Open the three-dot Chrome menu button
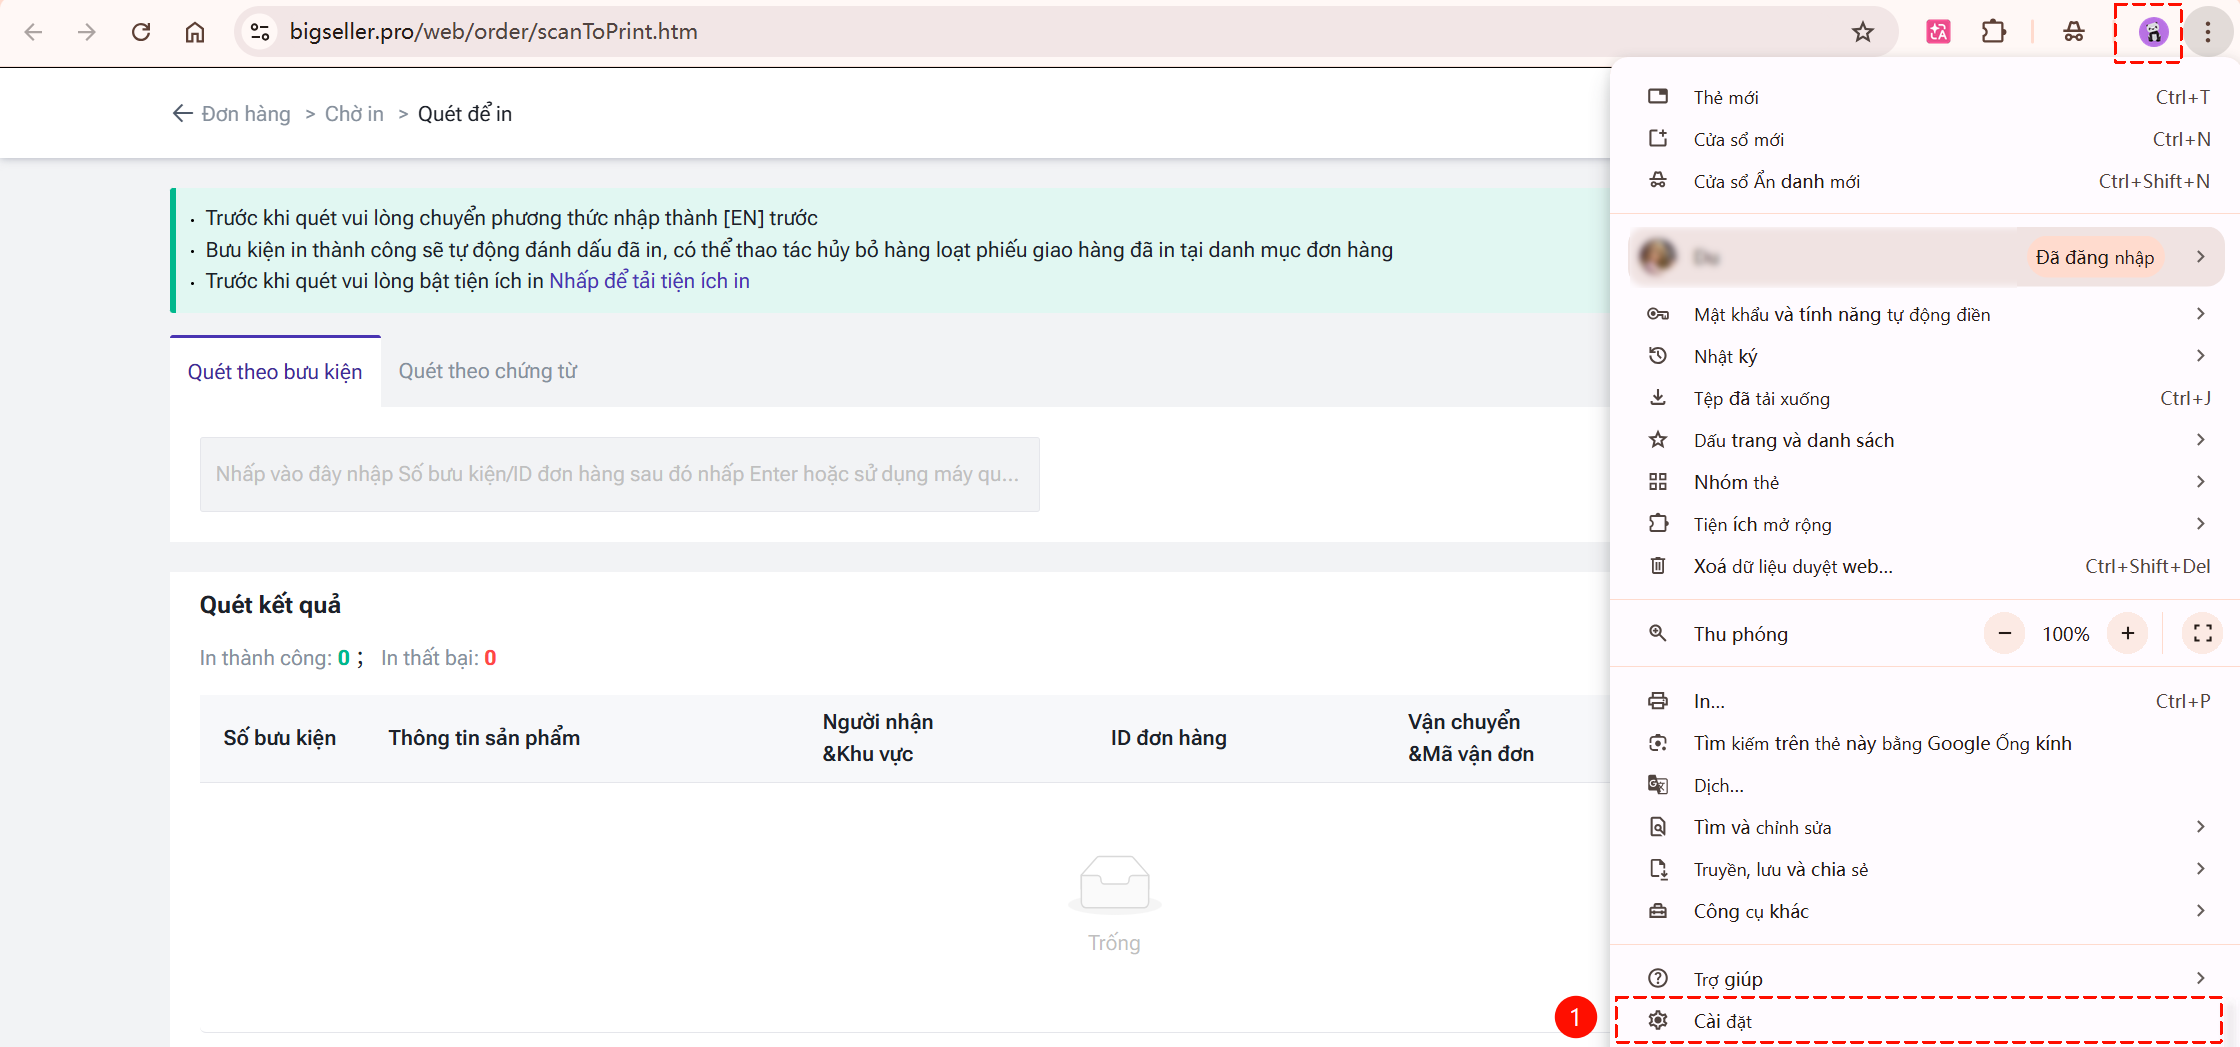Image resolution: width=2240 pixels, height=1047 pixels. point(2208,32)
